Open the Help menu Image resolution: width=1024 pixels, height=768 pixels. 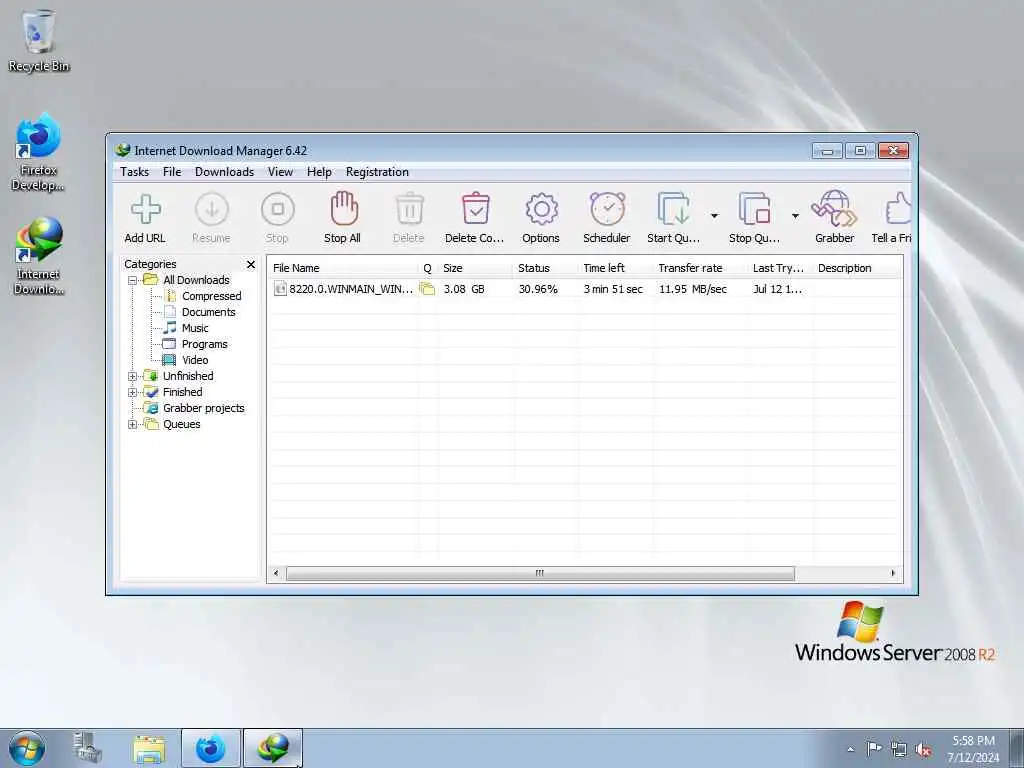[319, 172]
